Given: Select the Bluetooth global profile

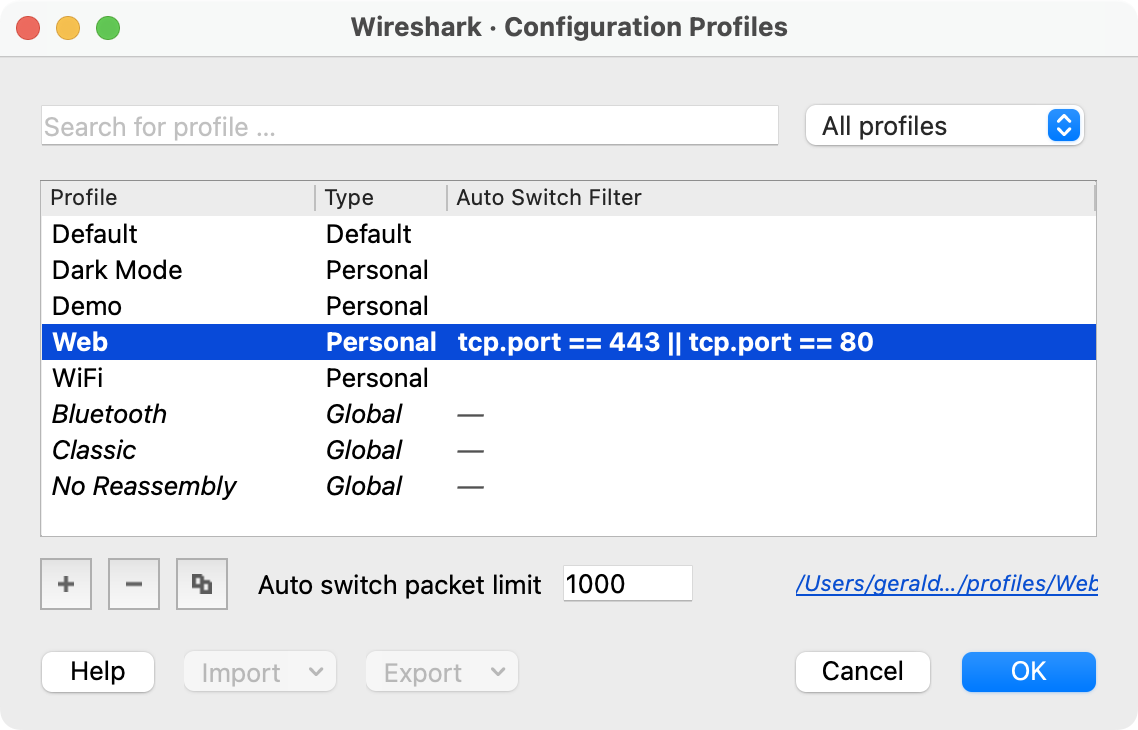Looking at the screenshot, I should [x=109, y=414].
